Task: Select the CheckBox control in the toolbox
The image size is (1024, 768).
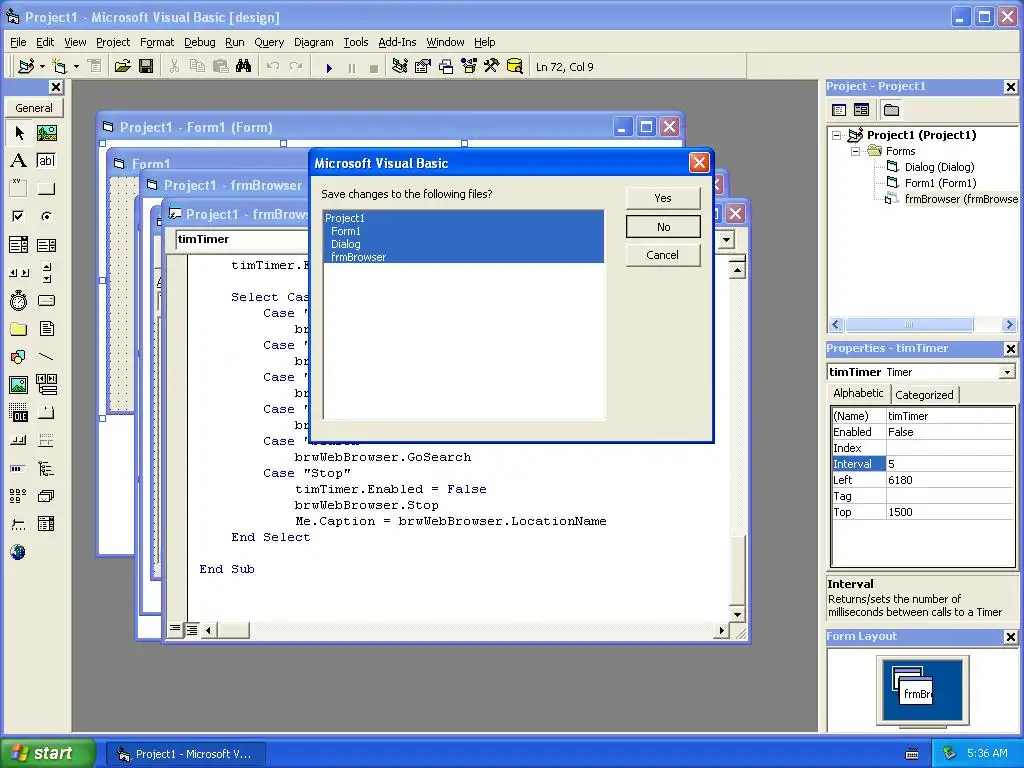Action: tap(19, 216)
